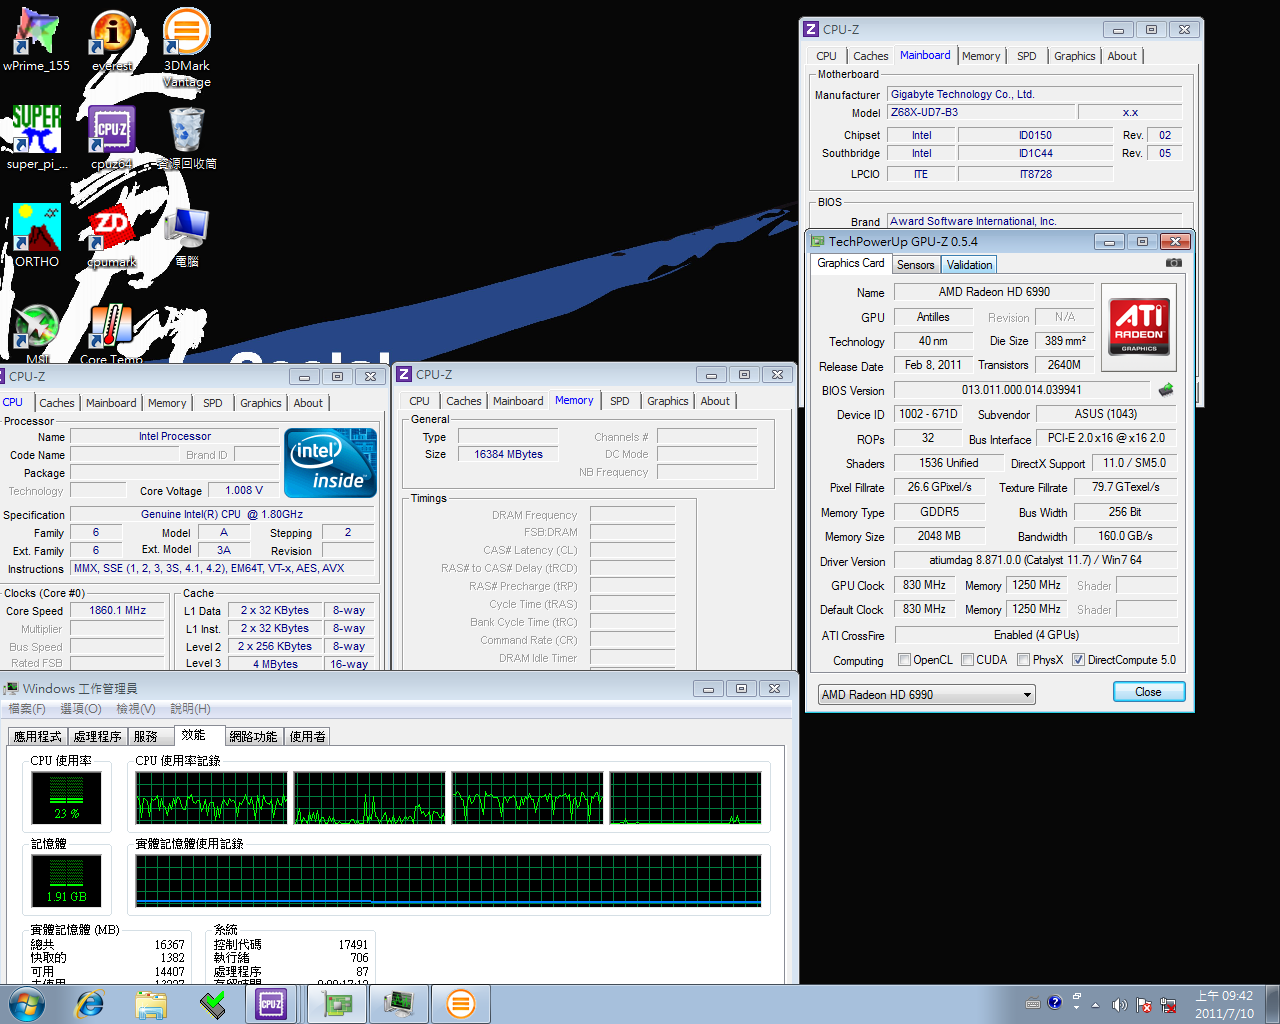Click the Show desktop button
Viewport: 1280px width, 1024px height.
click(x=1272, y=1004)
